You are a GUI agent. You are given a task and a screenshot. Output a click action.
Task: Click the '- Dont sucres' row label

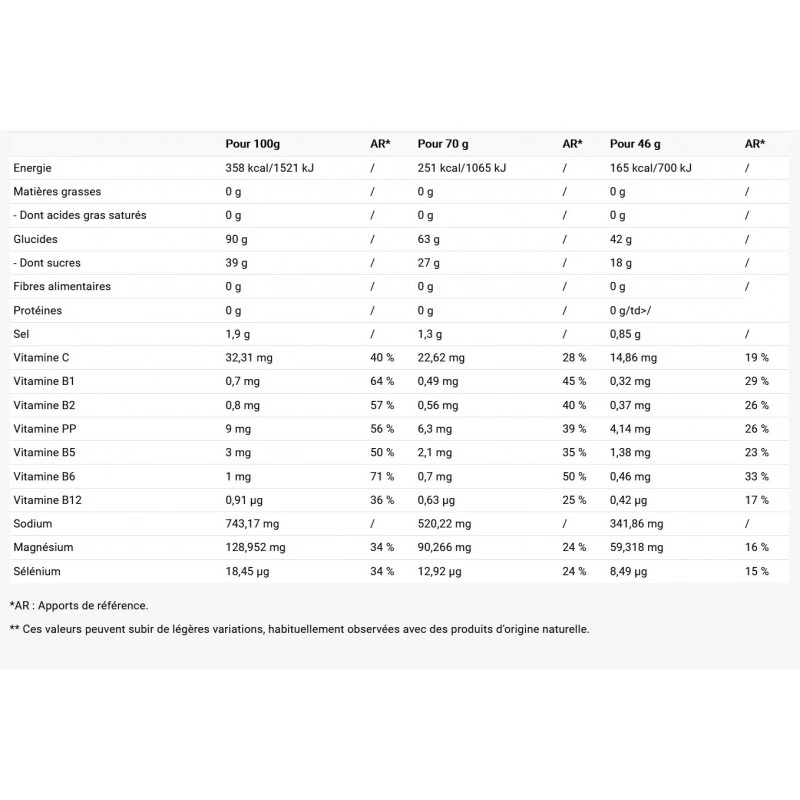pyautogui.click(x=47, y=263)
